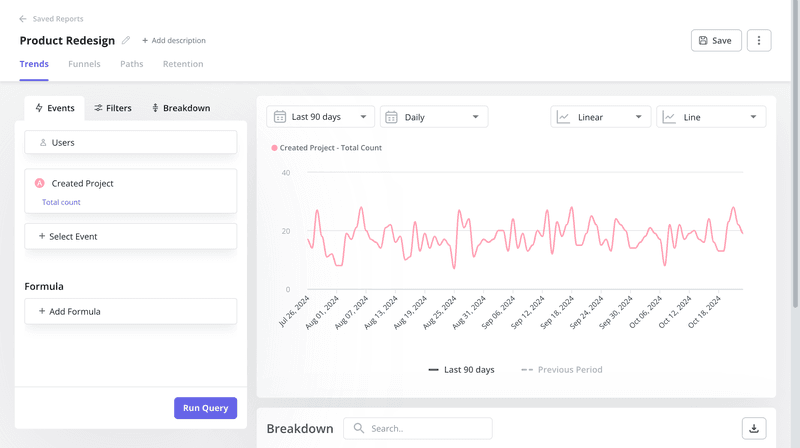Switch to the Funnels tab

84,64
